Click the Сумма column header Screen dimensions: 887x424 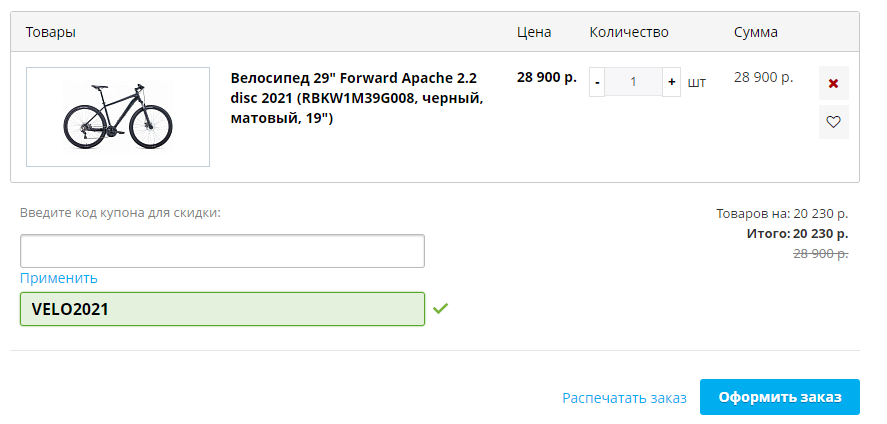(x=756, y=32)
